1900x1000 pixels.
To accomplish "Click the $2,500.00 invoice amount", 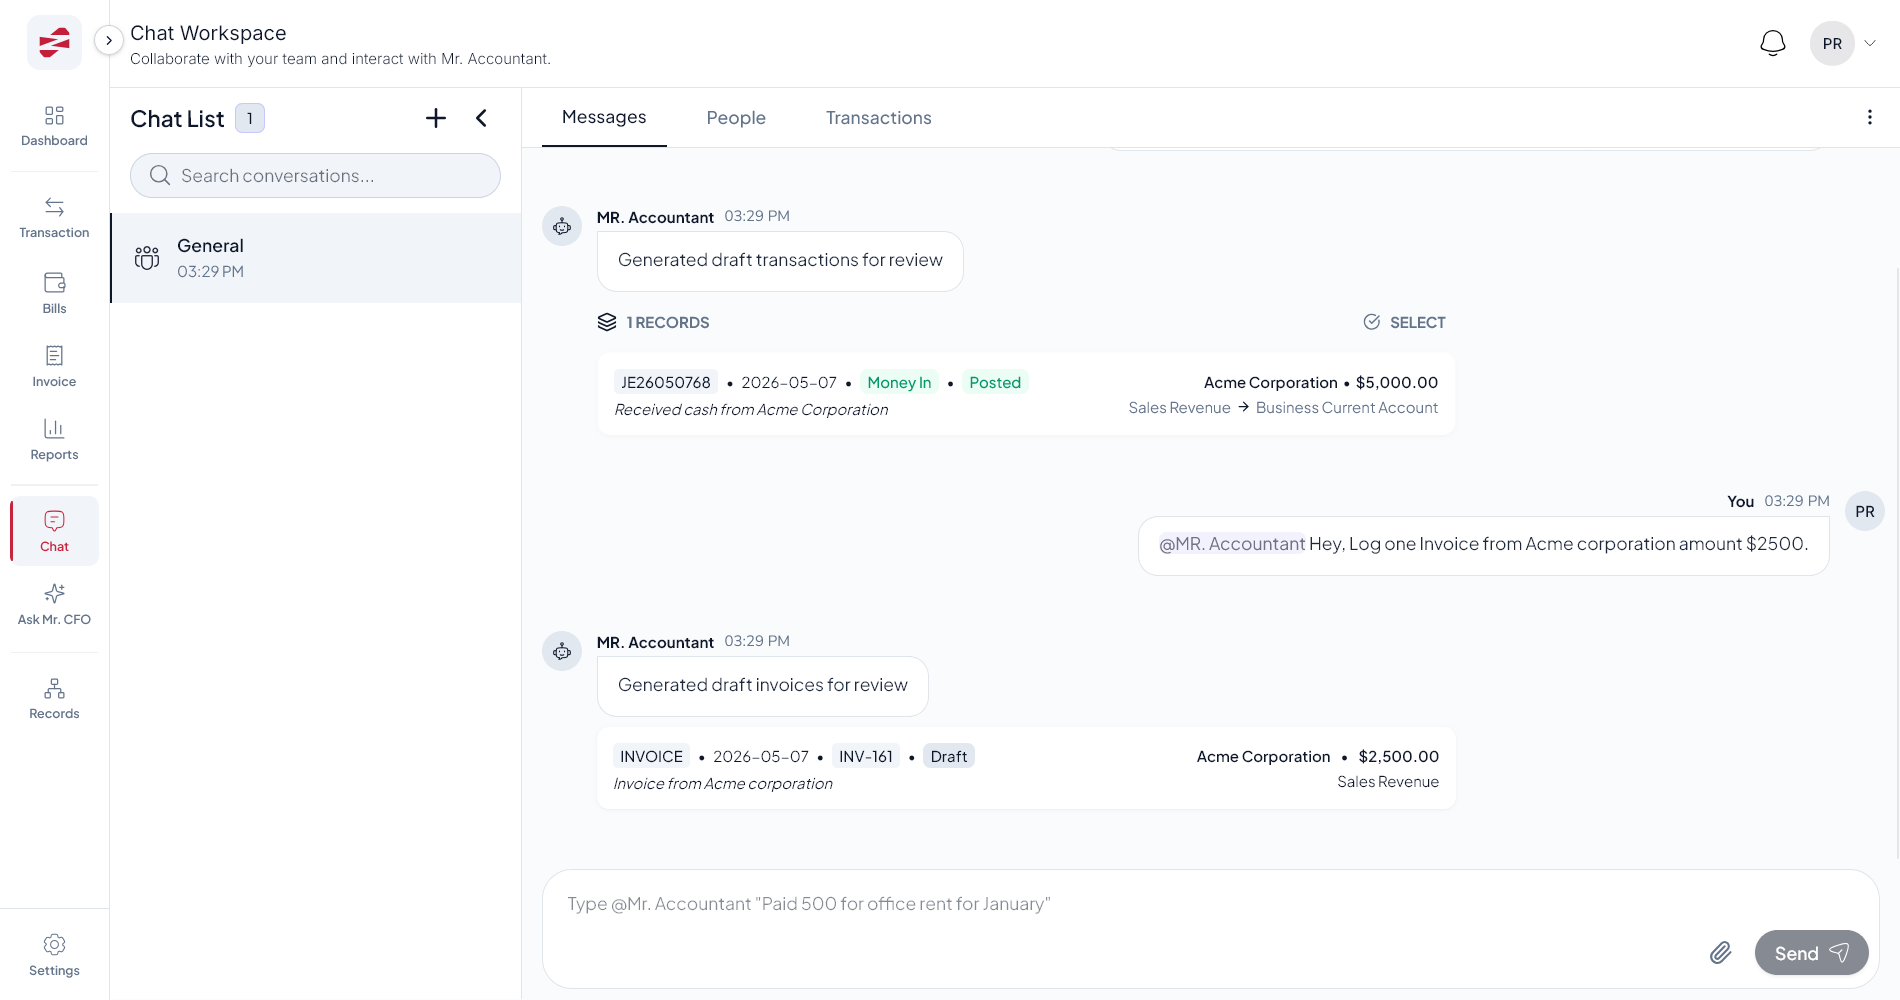I will coord(1399,756).
